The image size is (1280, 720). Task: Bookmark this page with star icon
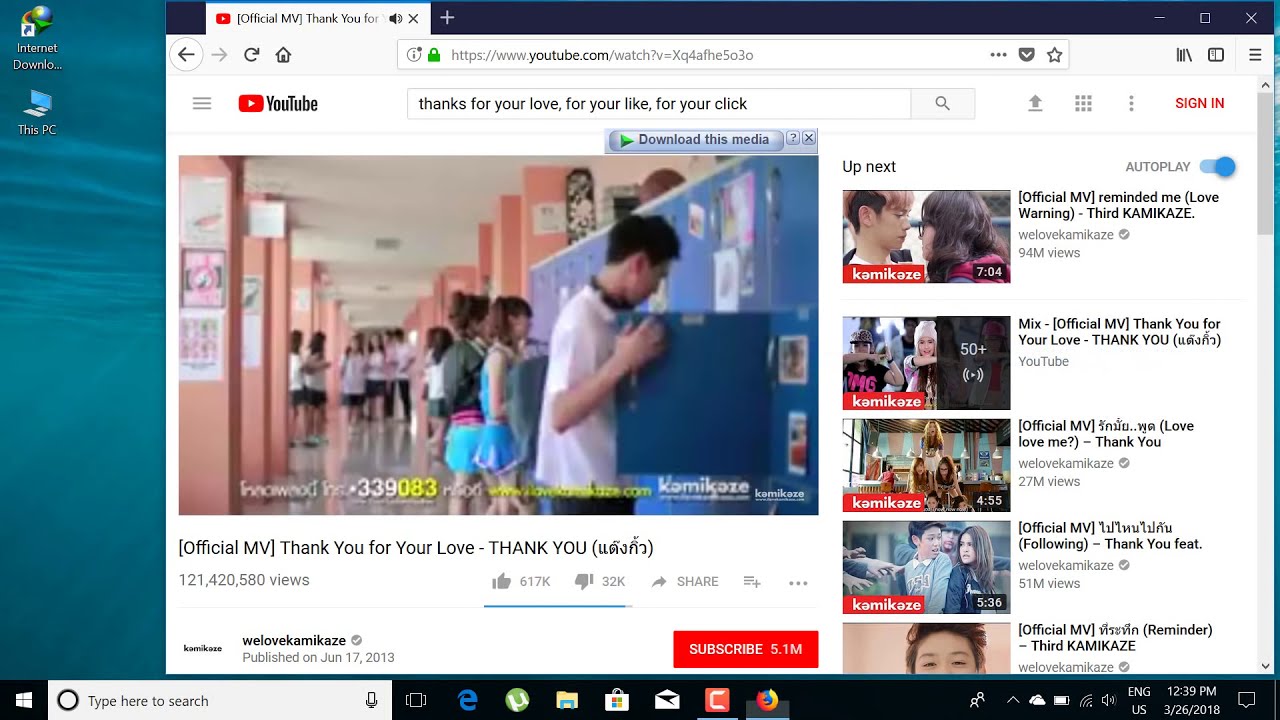(x=1054, y=55)
